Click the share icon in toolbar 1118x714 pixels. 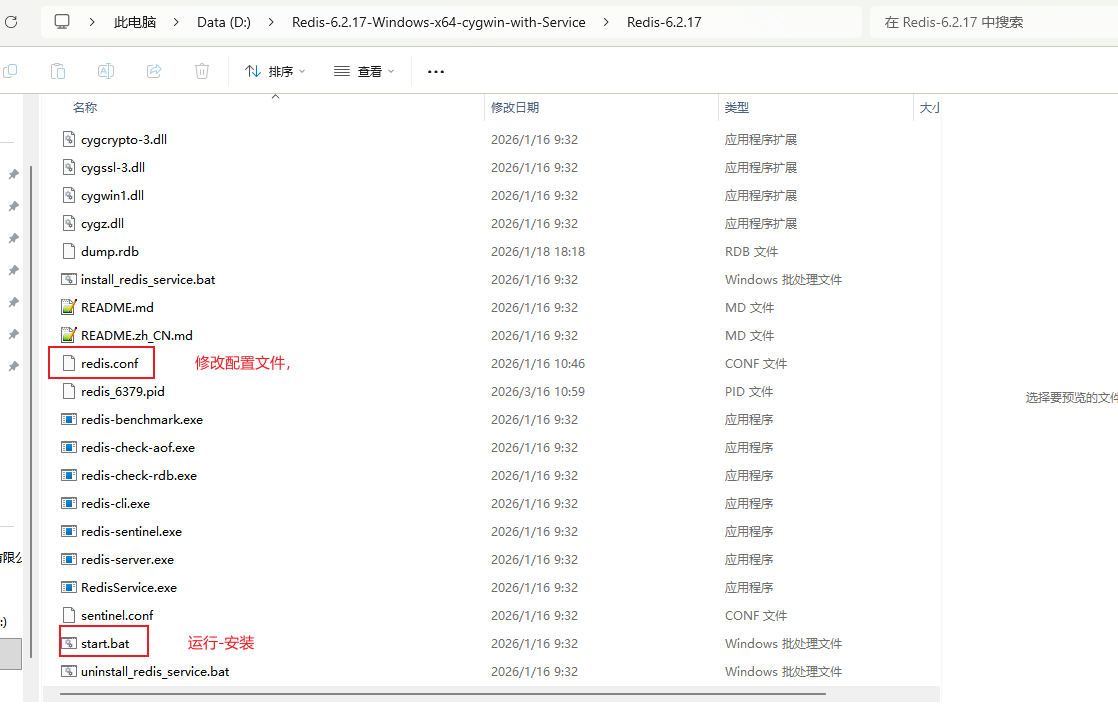[154, 71]
